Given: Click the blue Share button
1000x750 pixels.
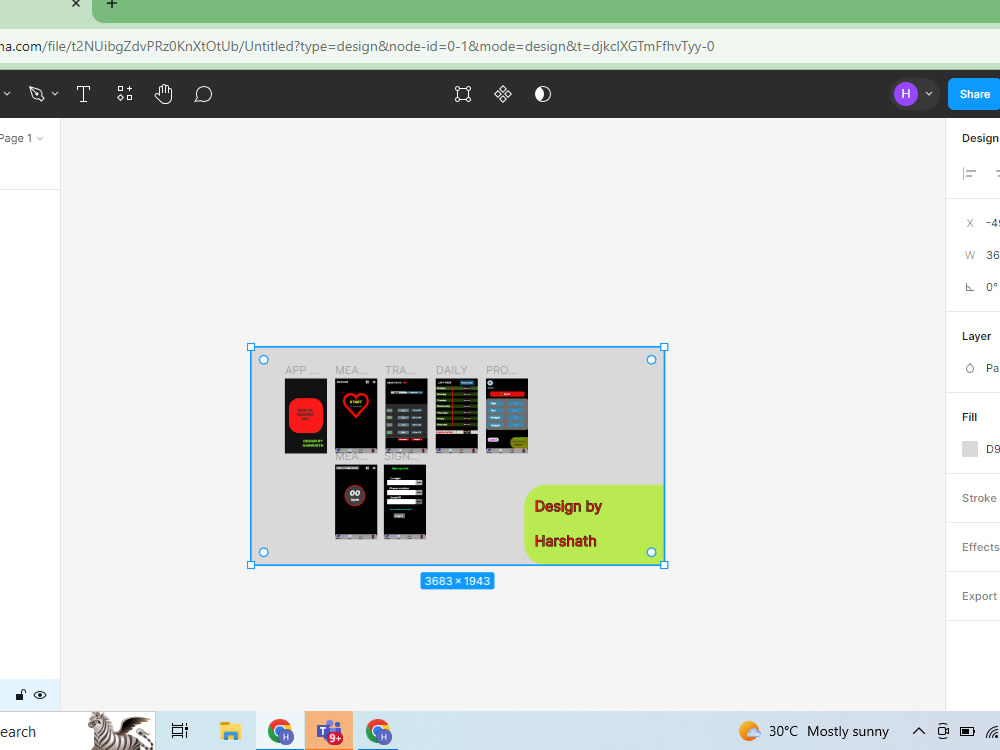Looking at the screenshot, I should point(974,94).
